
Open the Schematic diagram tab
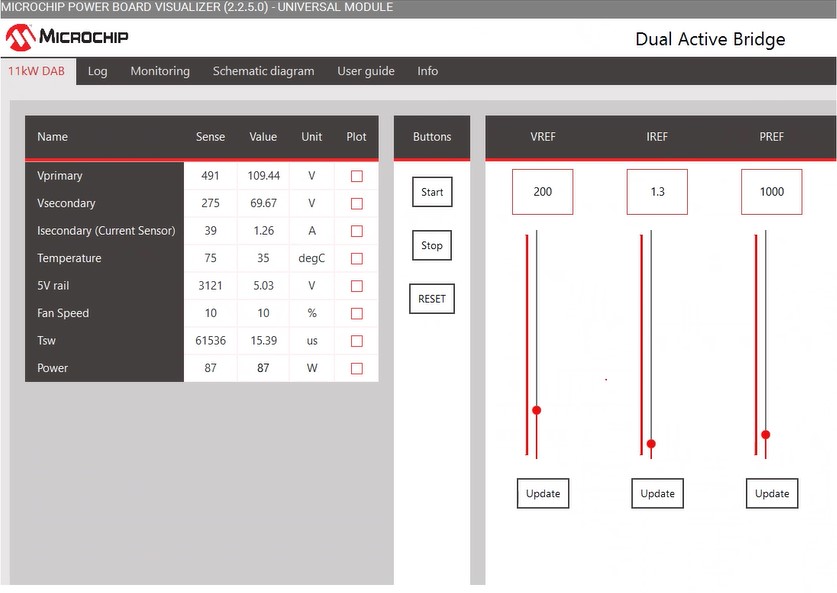[264, 71]
